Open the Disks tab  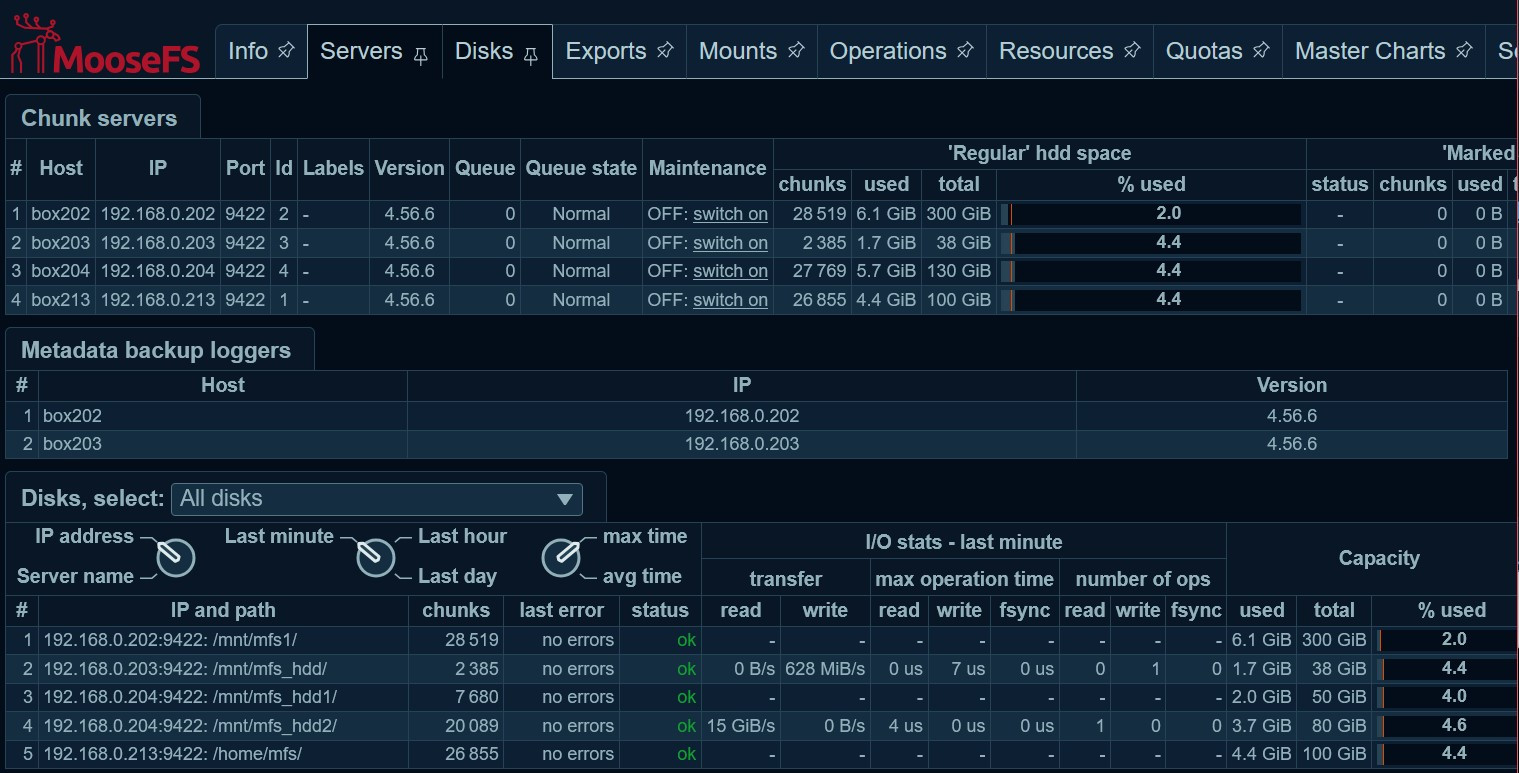coord(484,51)
